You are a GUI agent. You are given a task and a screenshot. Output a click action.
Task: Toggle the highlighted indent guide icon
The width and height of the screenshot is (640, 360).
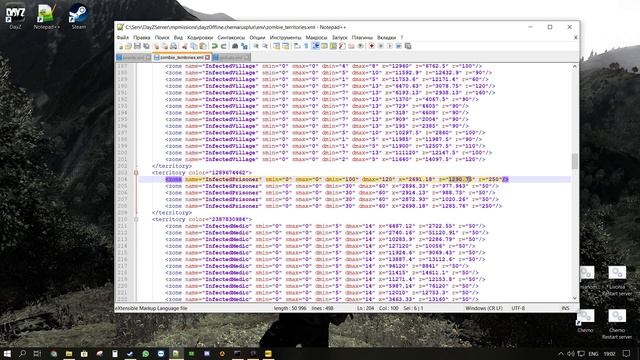pos(315,46)
